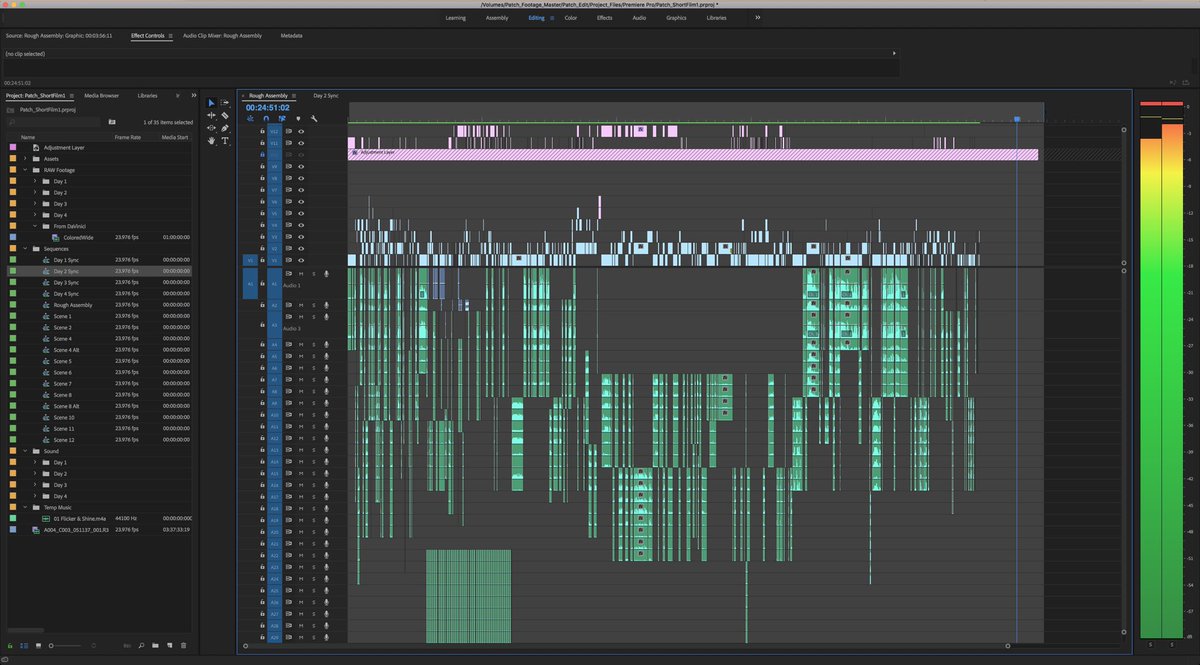Open the Media Browser tab
The image size is (1200, 665).
[x=101, y=95]
